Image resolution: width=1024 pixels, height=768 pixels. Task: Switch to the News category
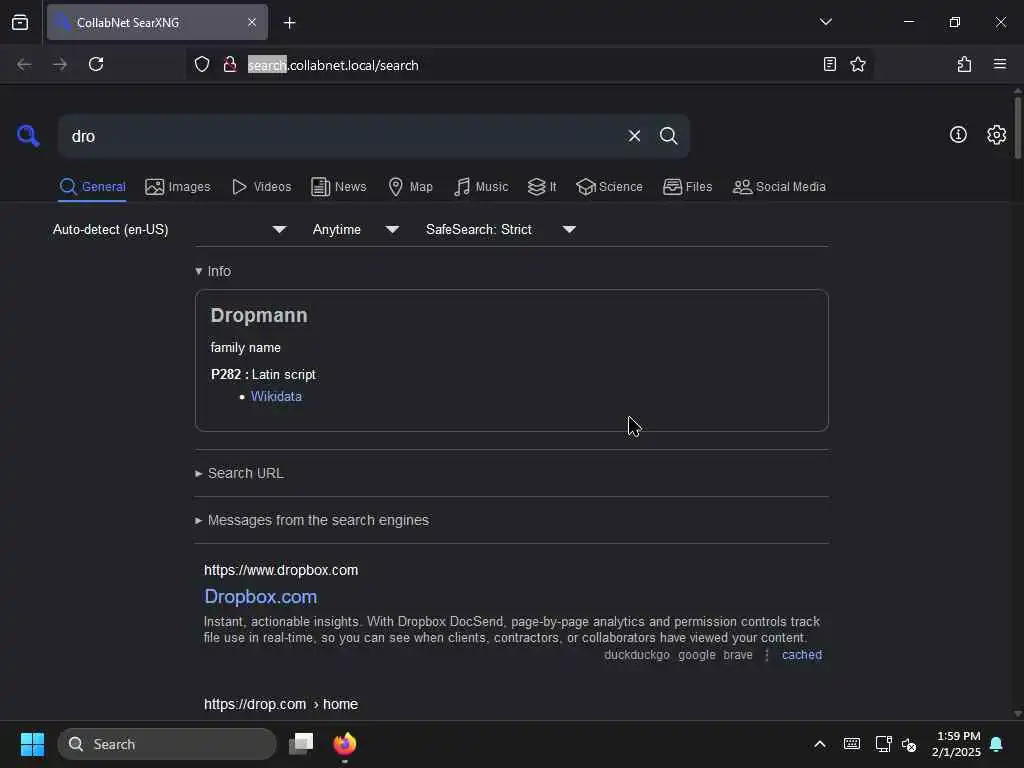(x=338, y=187)
